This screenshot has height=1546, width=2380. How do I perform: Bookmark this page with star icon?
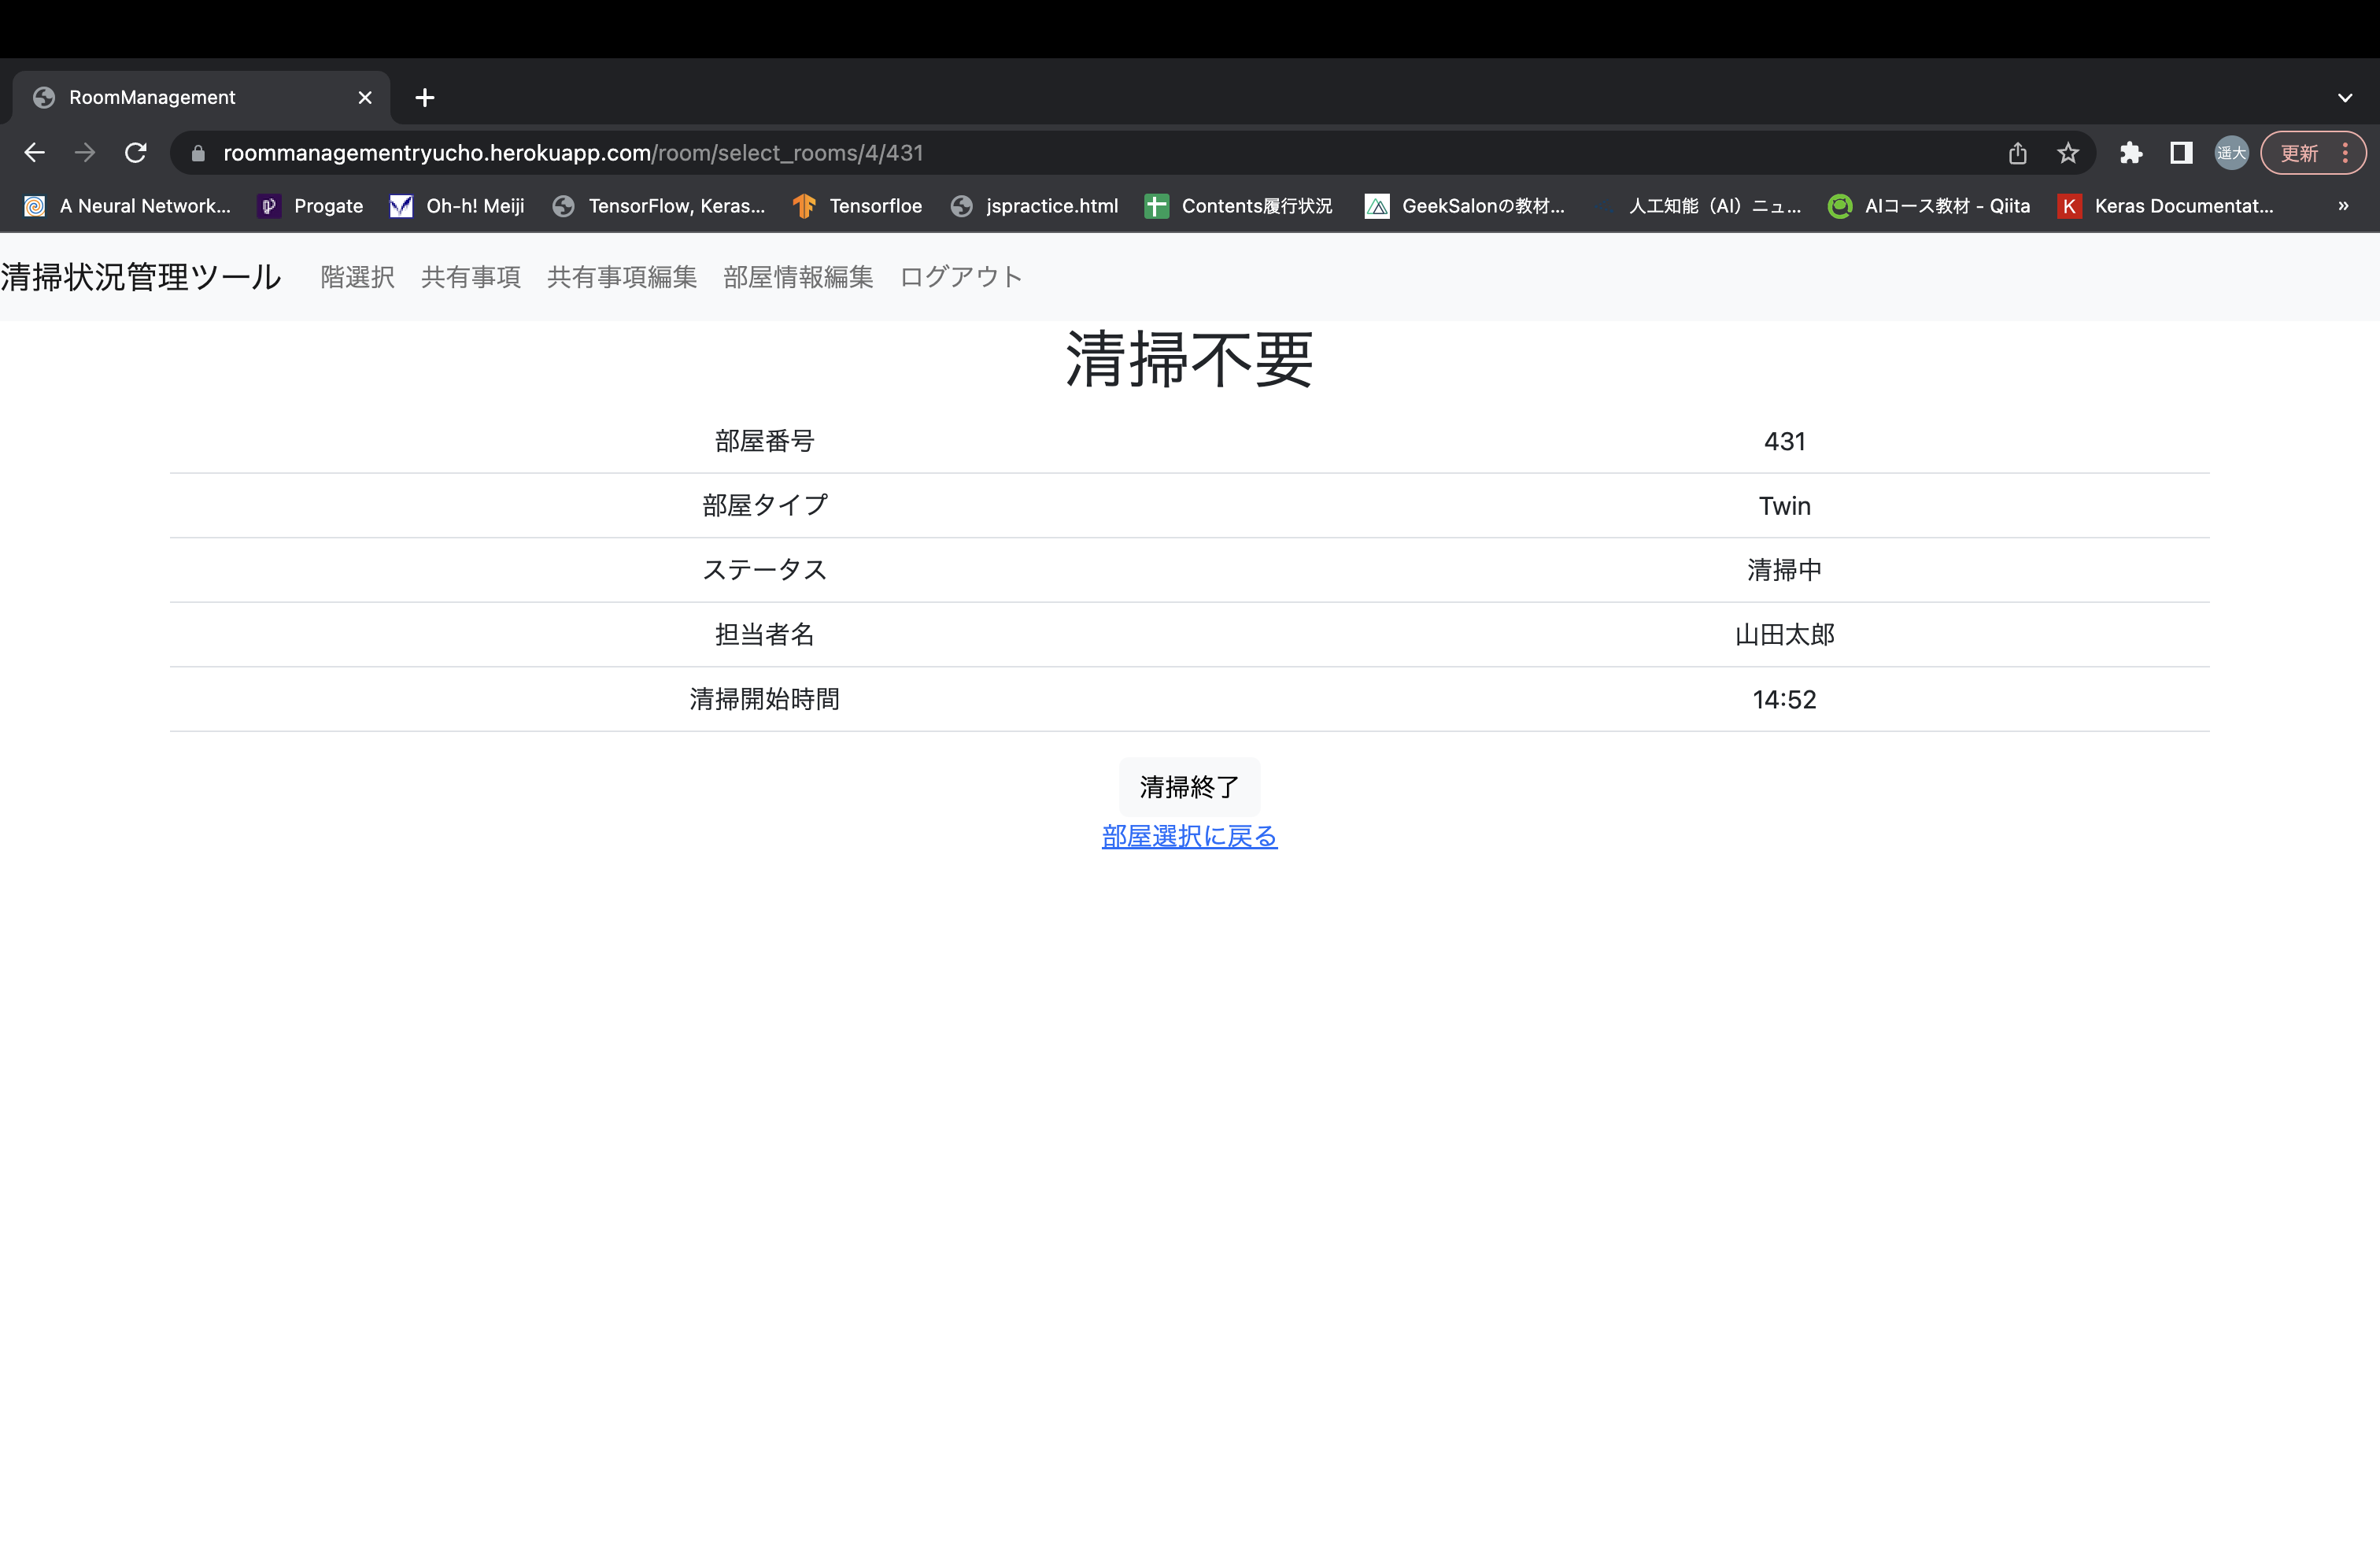[2068, 153]
